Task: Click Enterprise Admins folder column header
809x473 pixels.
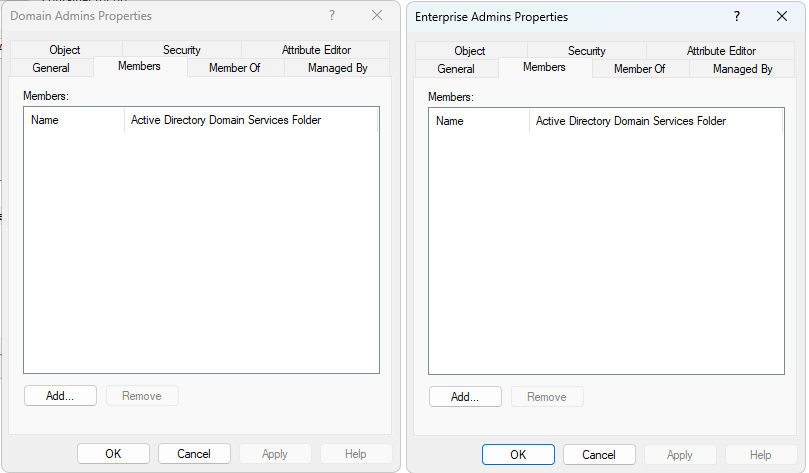Action: [x=655, y=121]
